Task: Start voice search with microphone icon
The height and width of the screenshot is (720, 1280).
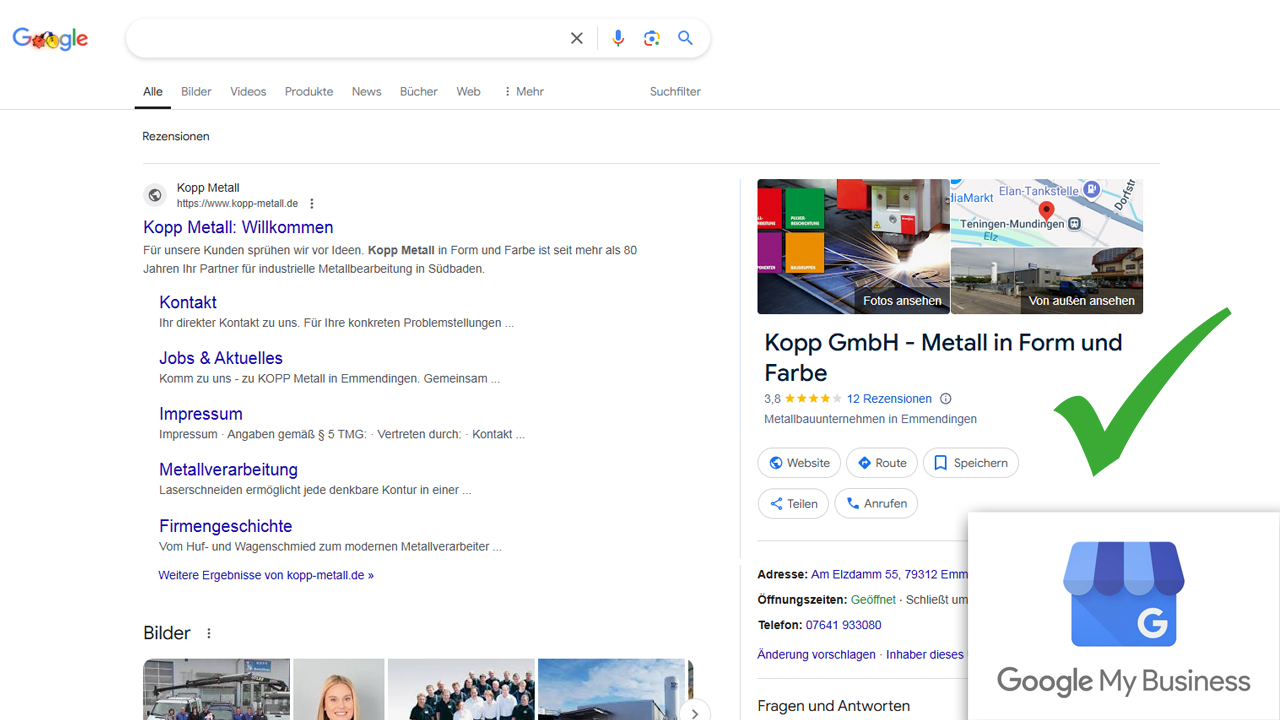Action: (x=618, y=38)
